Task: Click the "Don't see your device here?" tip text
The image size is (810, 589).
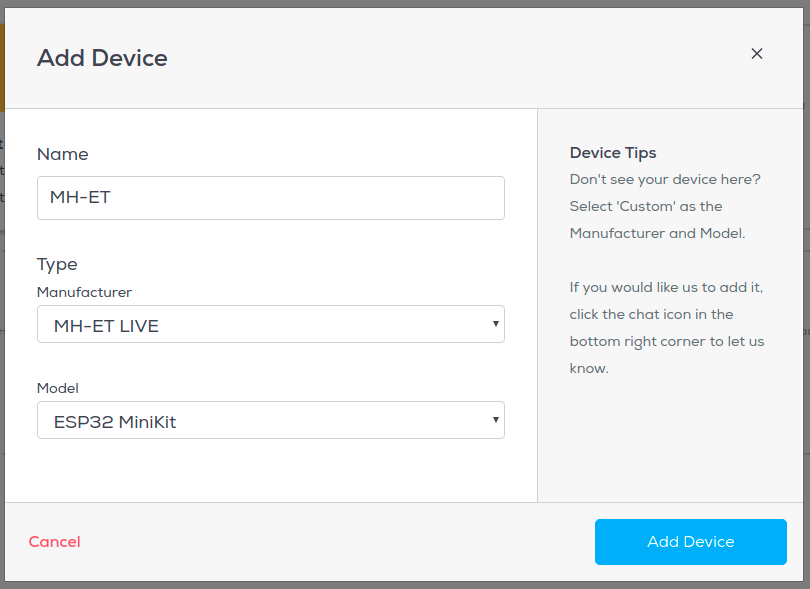Action: click(665, 179)
